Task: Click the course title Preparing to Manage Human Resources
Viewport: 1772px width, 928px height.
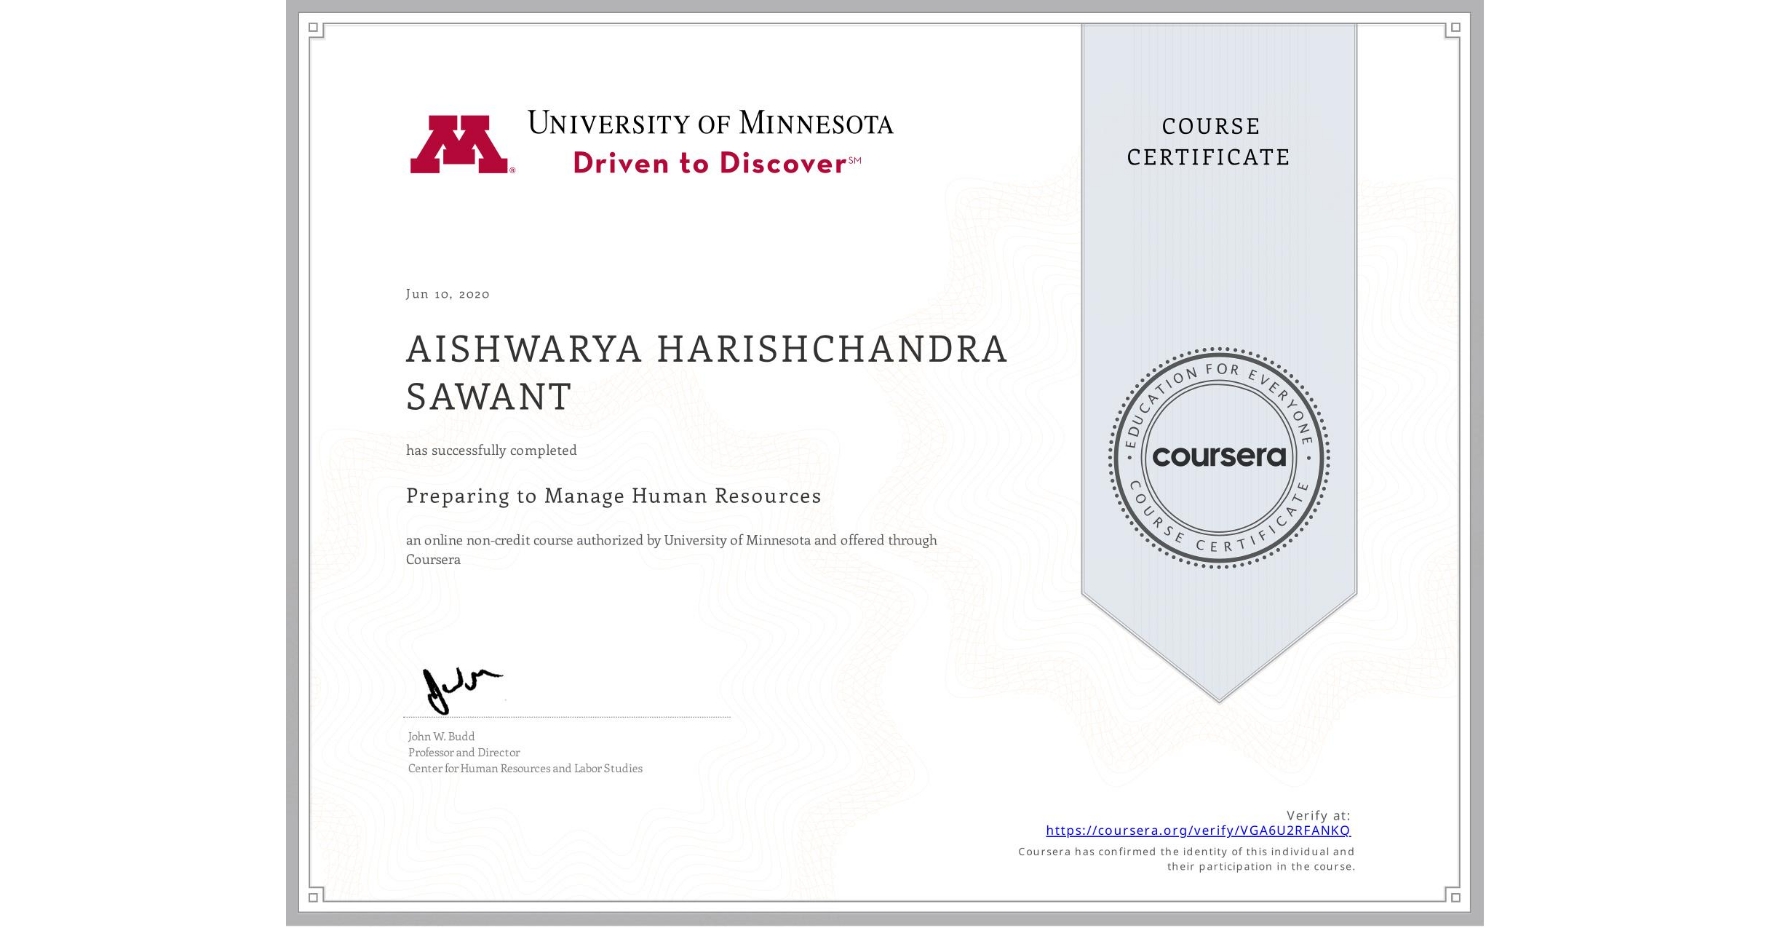Action: coord(613,496)
